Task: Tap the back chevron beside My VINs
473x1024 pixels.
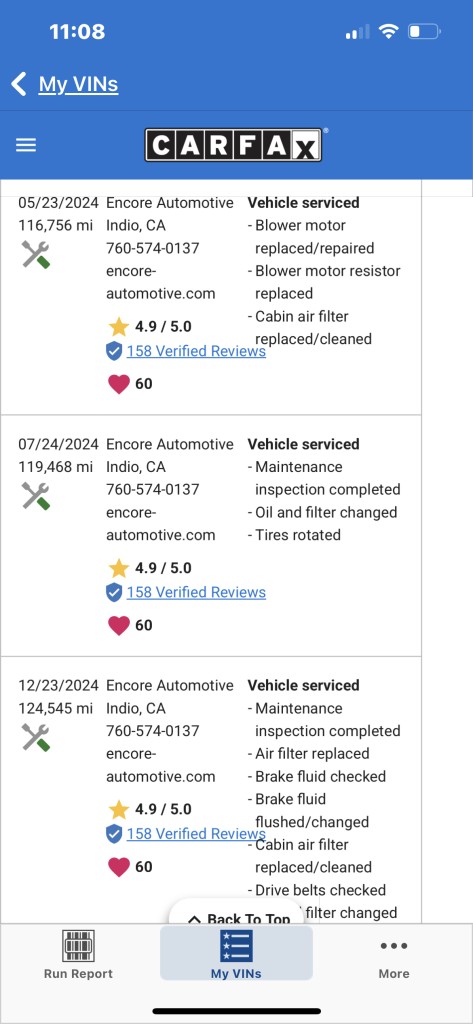Action: [x=18, y=84]
